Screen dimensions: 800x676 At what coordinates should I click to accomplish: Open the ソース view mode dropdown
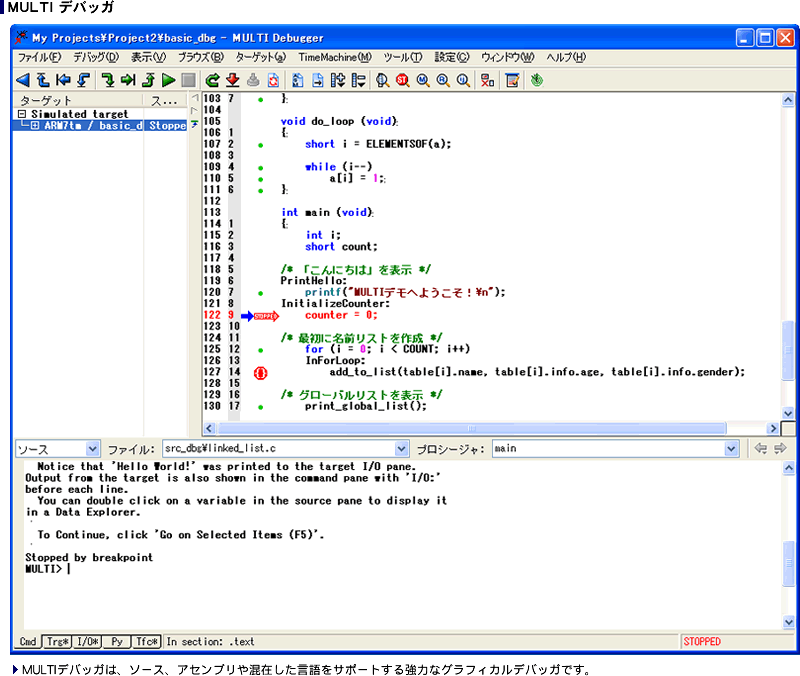[92, 449]
